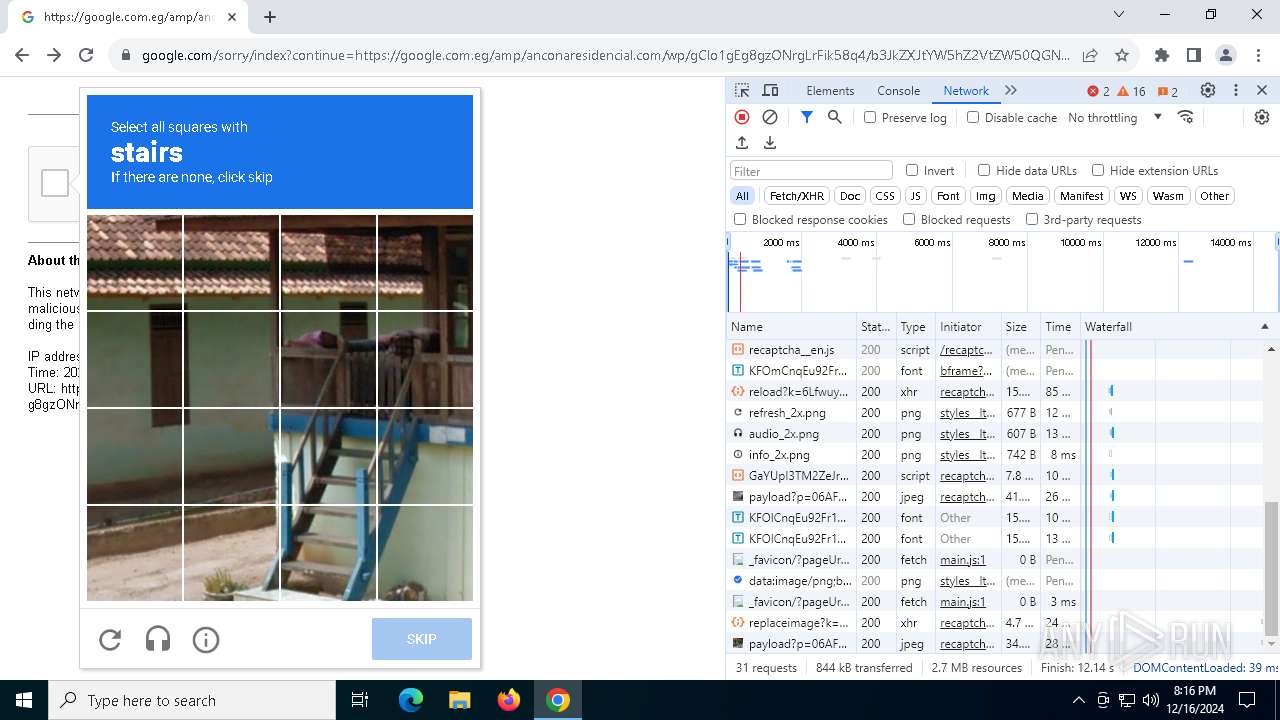The width and height of the screenshot is (1280, 720).
Task: Tick the I'm not a robot checkbox
Action: click(x=55, y=183)
